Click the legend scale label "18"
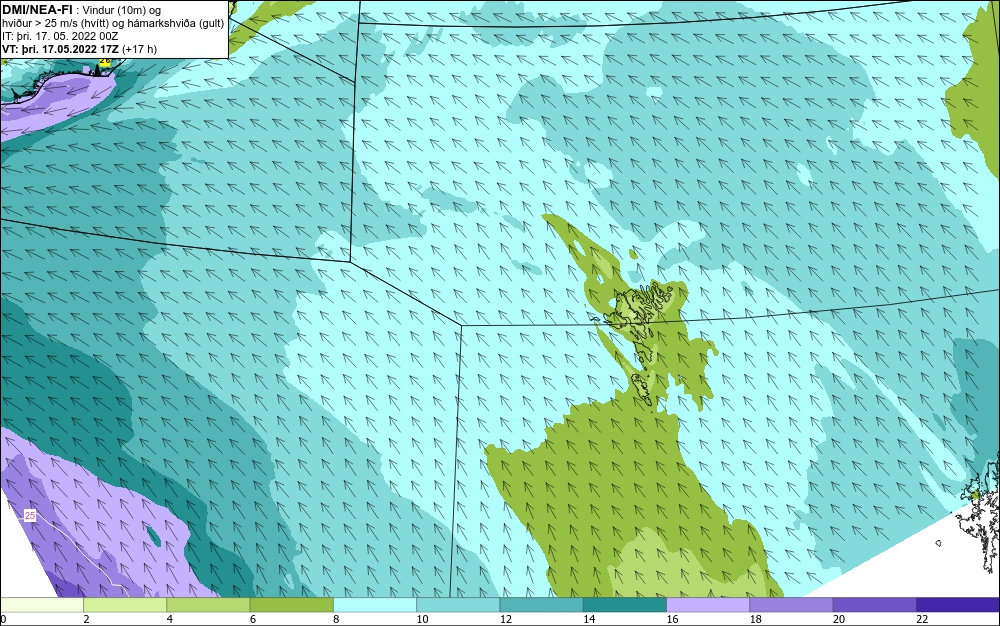 coord(756,619)
